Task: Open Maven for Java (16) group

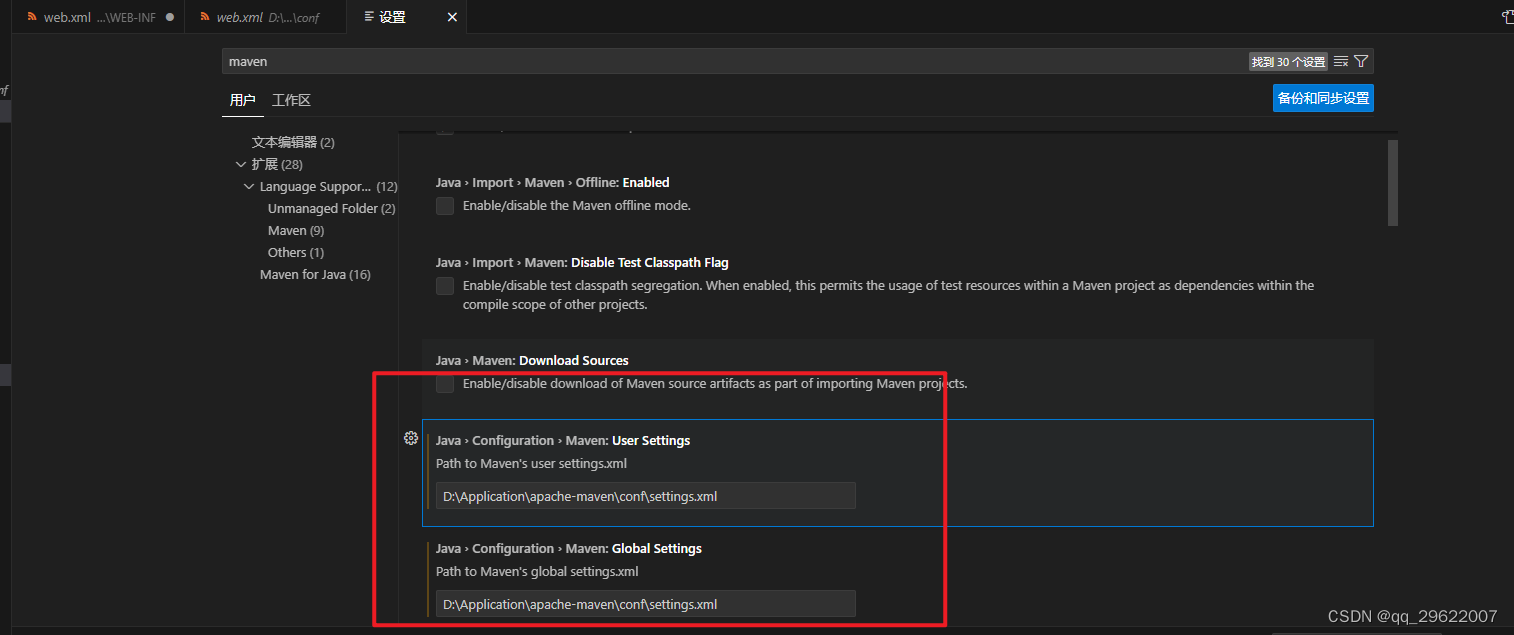Action: tap(315, 275)
